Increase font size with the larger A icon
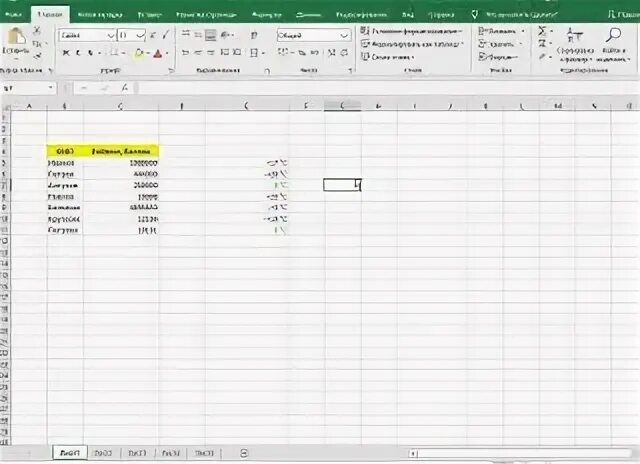 pos(153,35)
